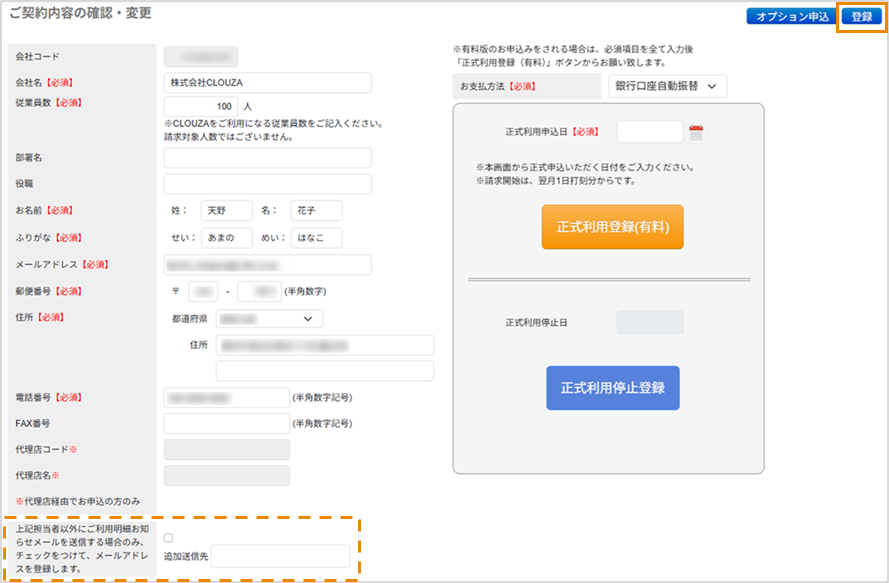889x583 pixels.
Task: Tick the additional recipient notification checkbox
Action: coord(168,538)
